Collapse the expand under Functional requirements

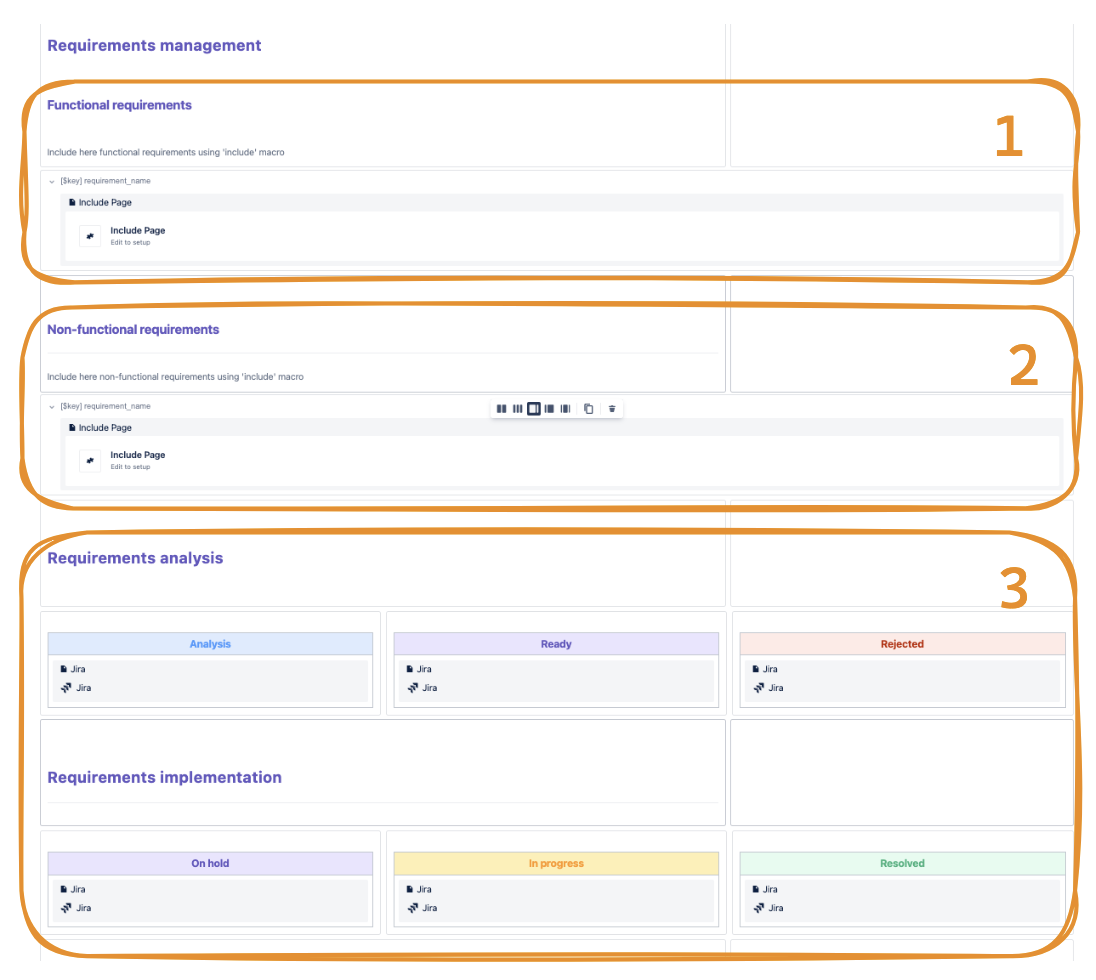point(51,181)
